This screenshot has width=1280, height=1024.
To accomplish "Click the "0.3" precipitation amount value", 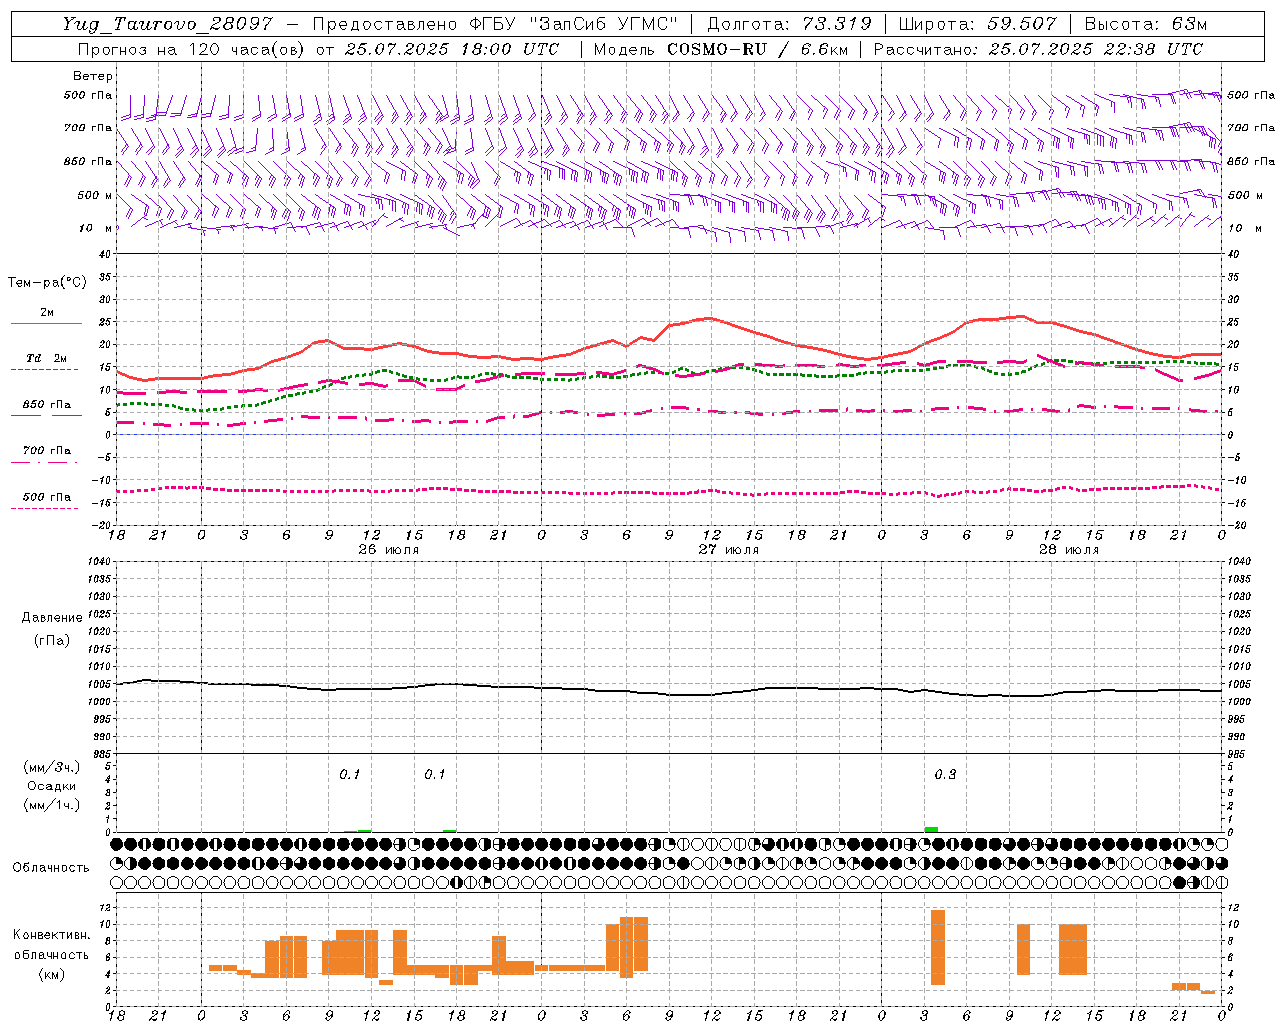I will 945,774.
